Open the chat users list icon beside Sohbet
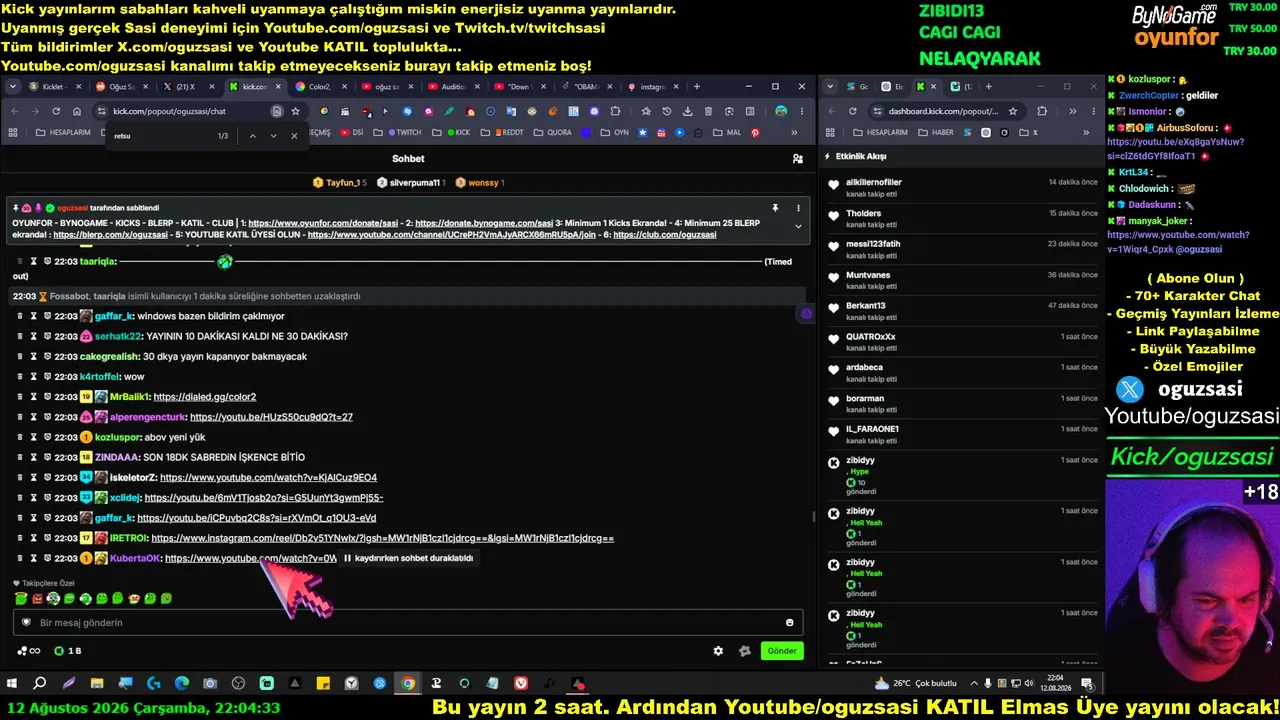1280x720 pixels. pos(797,159)
